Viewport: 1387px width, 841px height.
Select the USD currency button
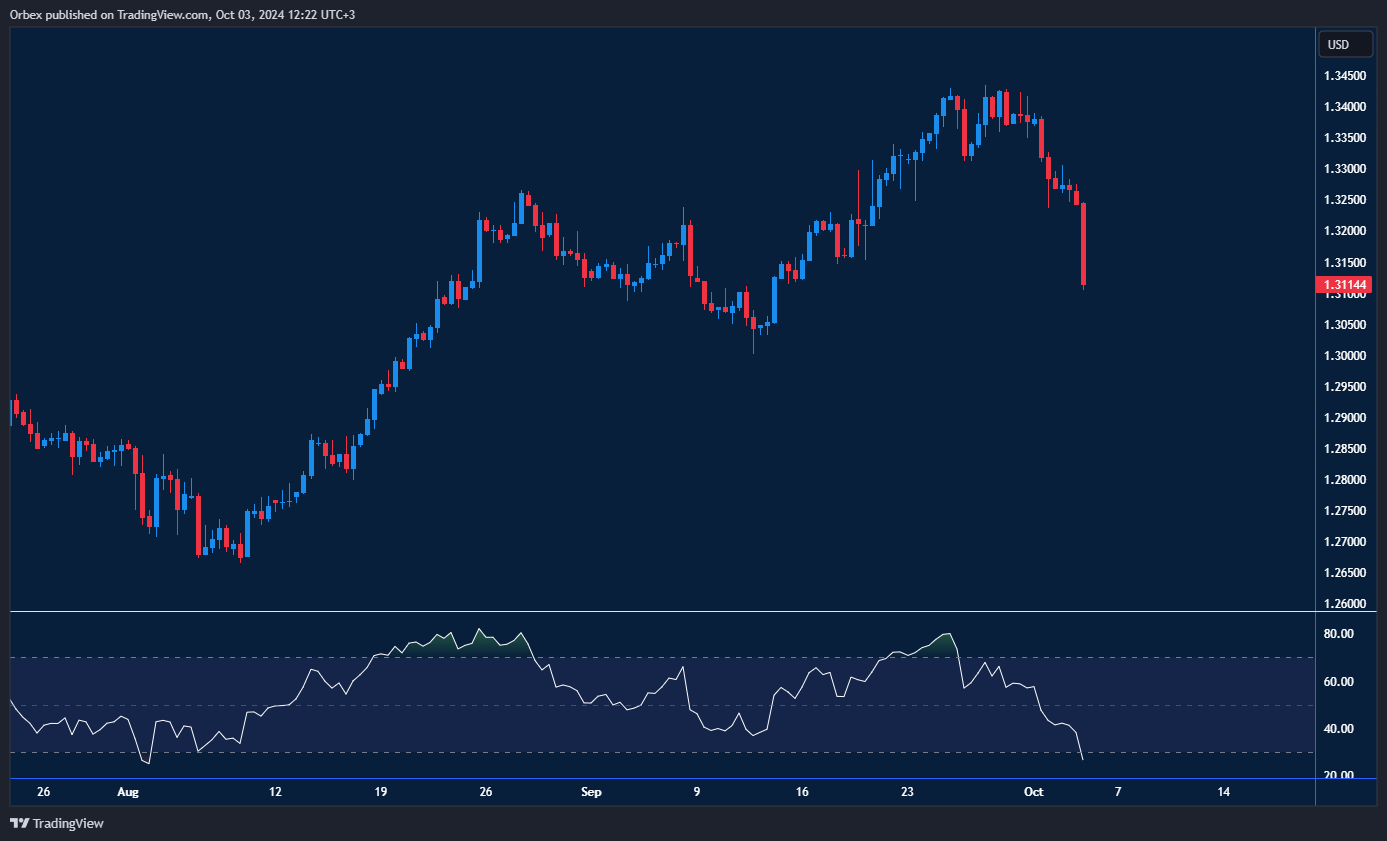coord(1345,44)
